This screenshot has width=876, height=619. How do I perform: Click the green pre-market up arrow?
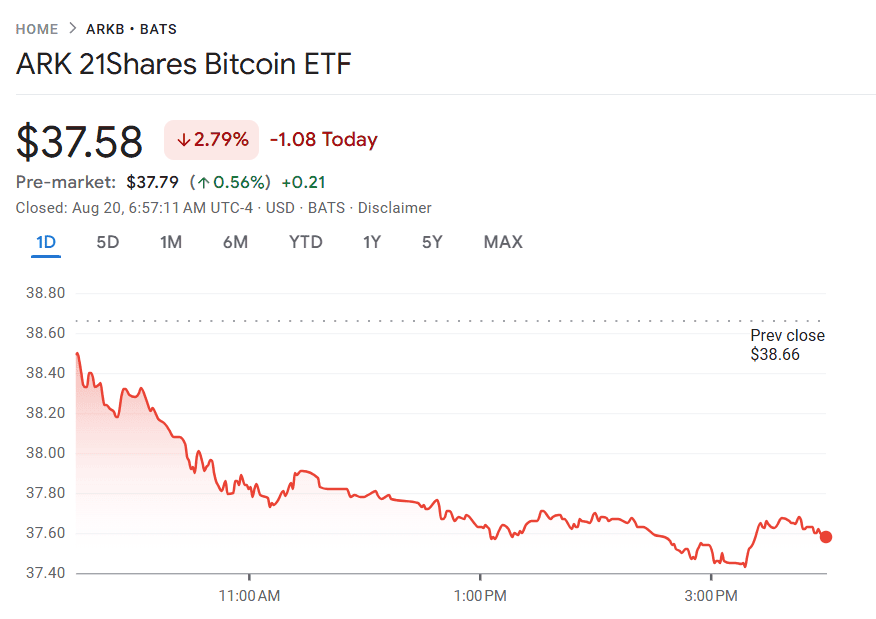coord(202,182)
